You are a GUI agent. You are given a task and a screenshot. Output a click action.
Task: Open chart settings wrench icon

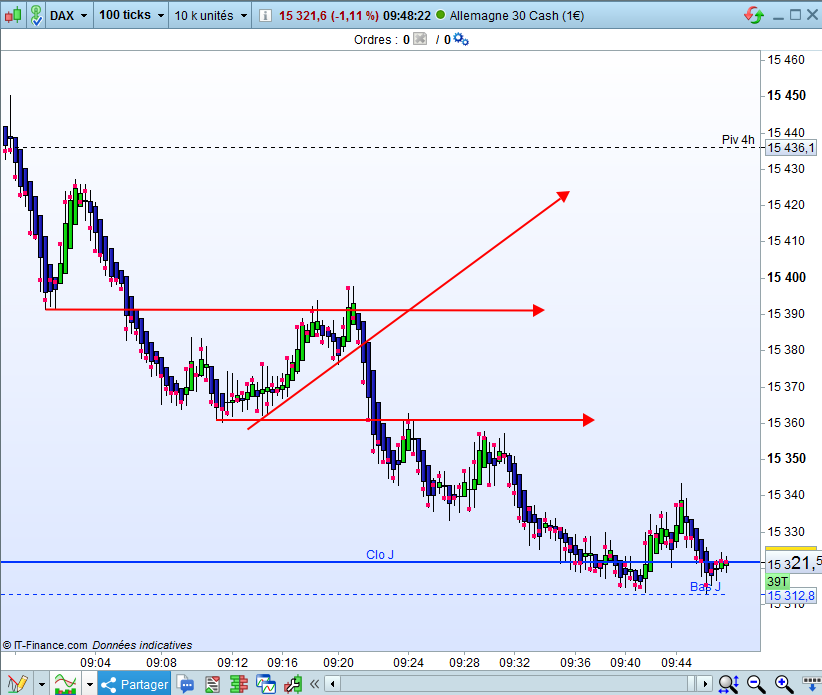tap(293, 684)
